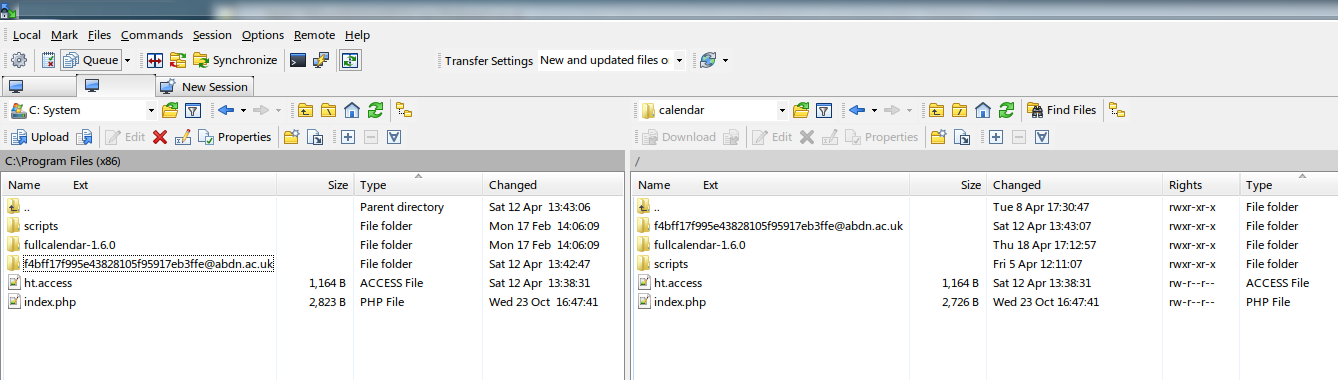Open the Commands menu
1338x380 pixels.
(x=152, y=35)
